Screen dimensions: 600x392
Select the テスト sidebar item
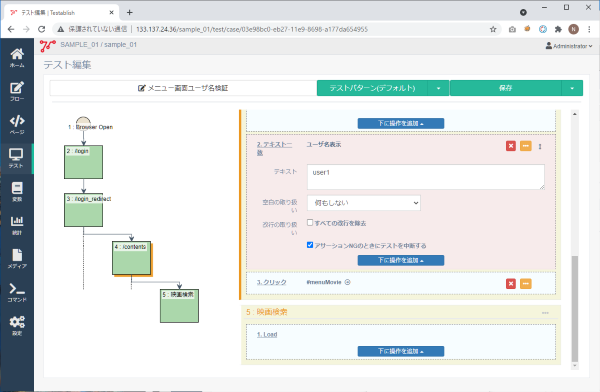16,158
